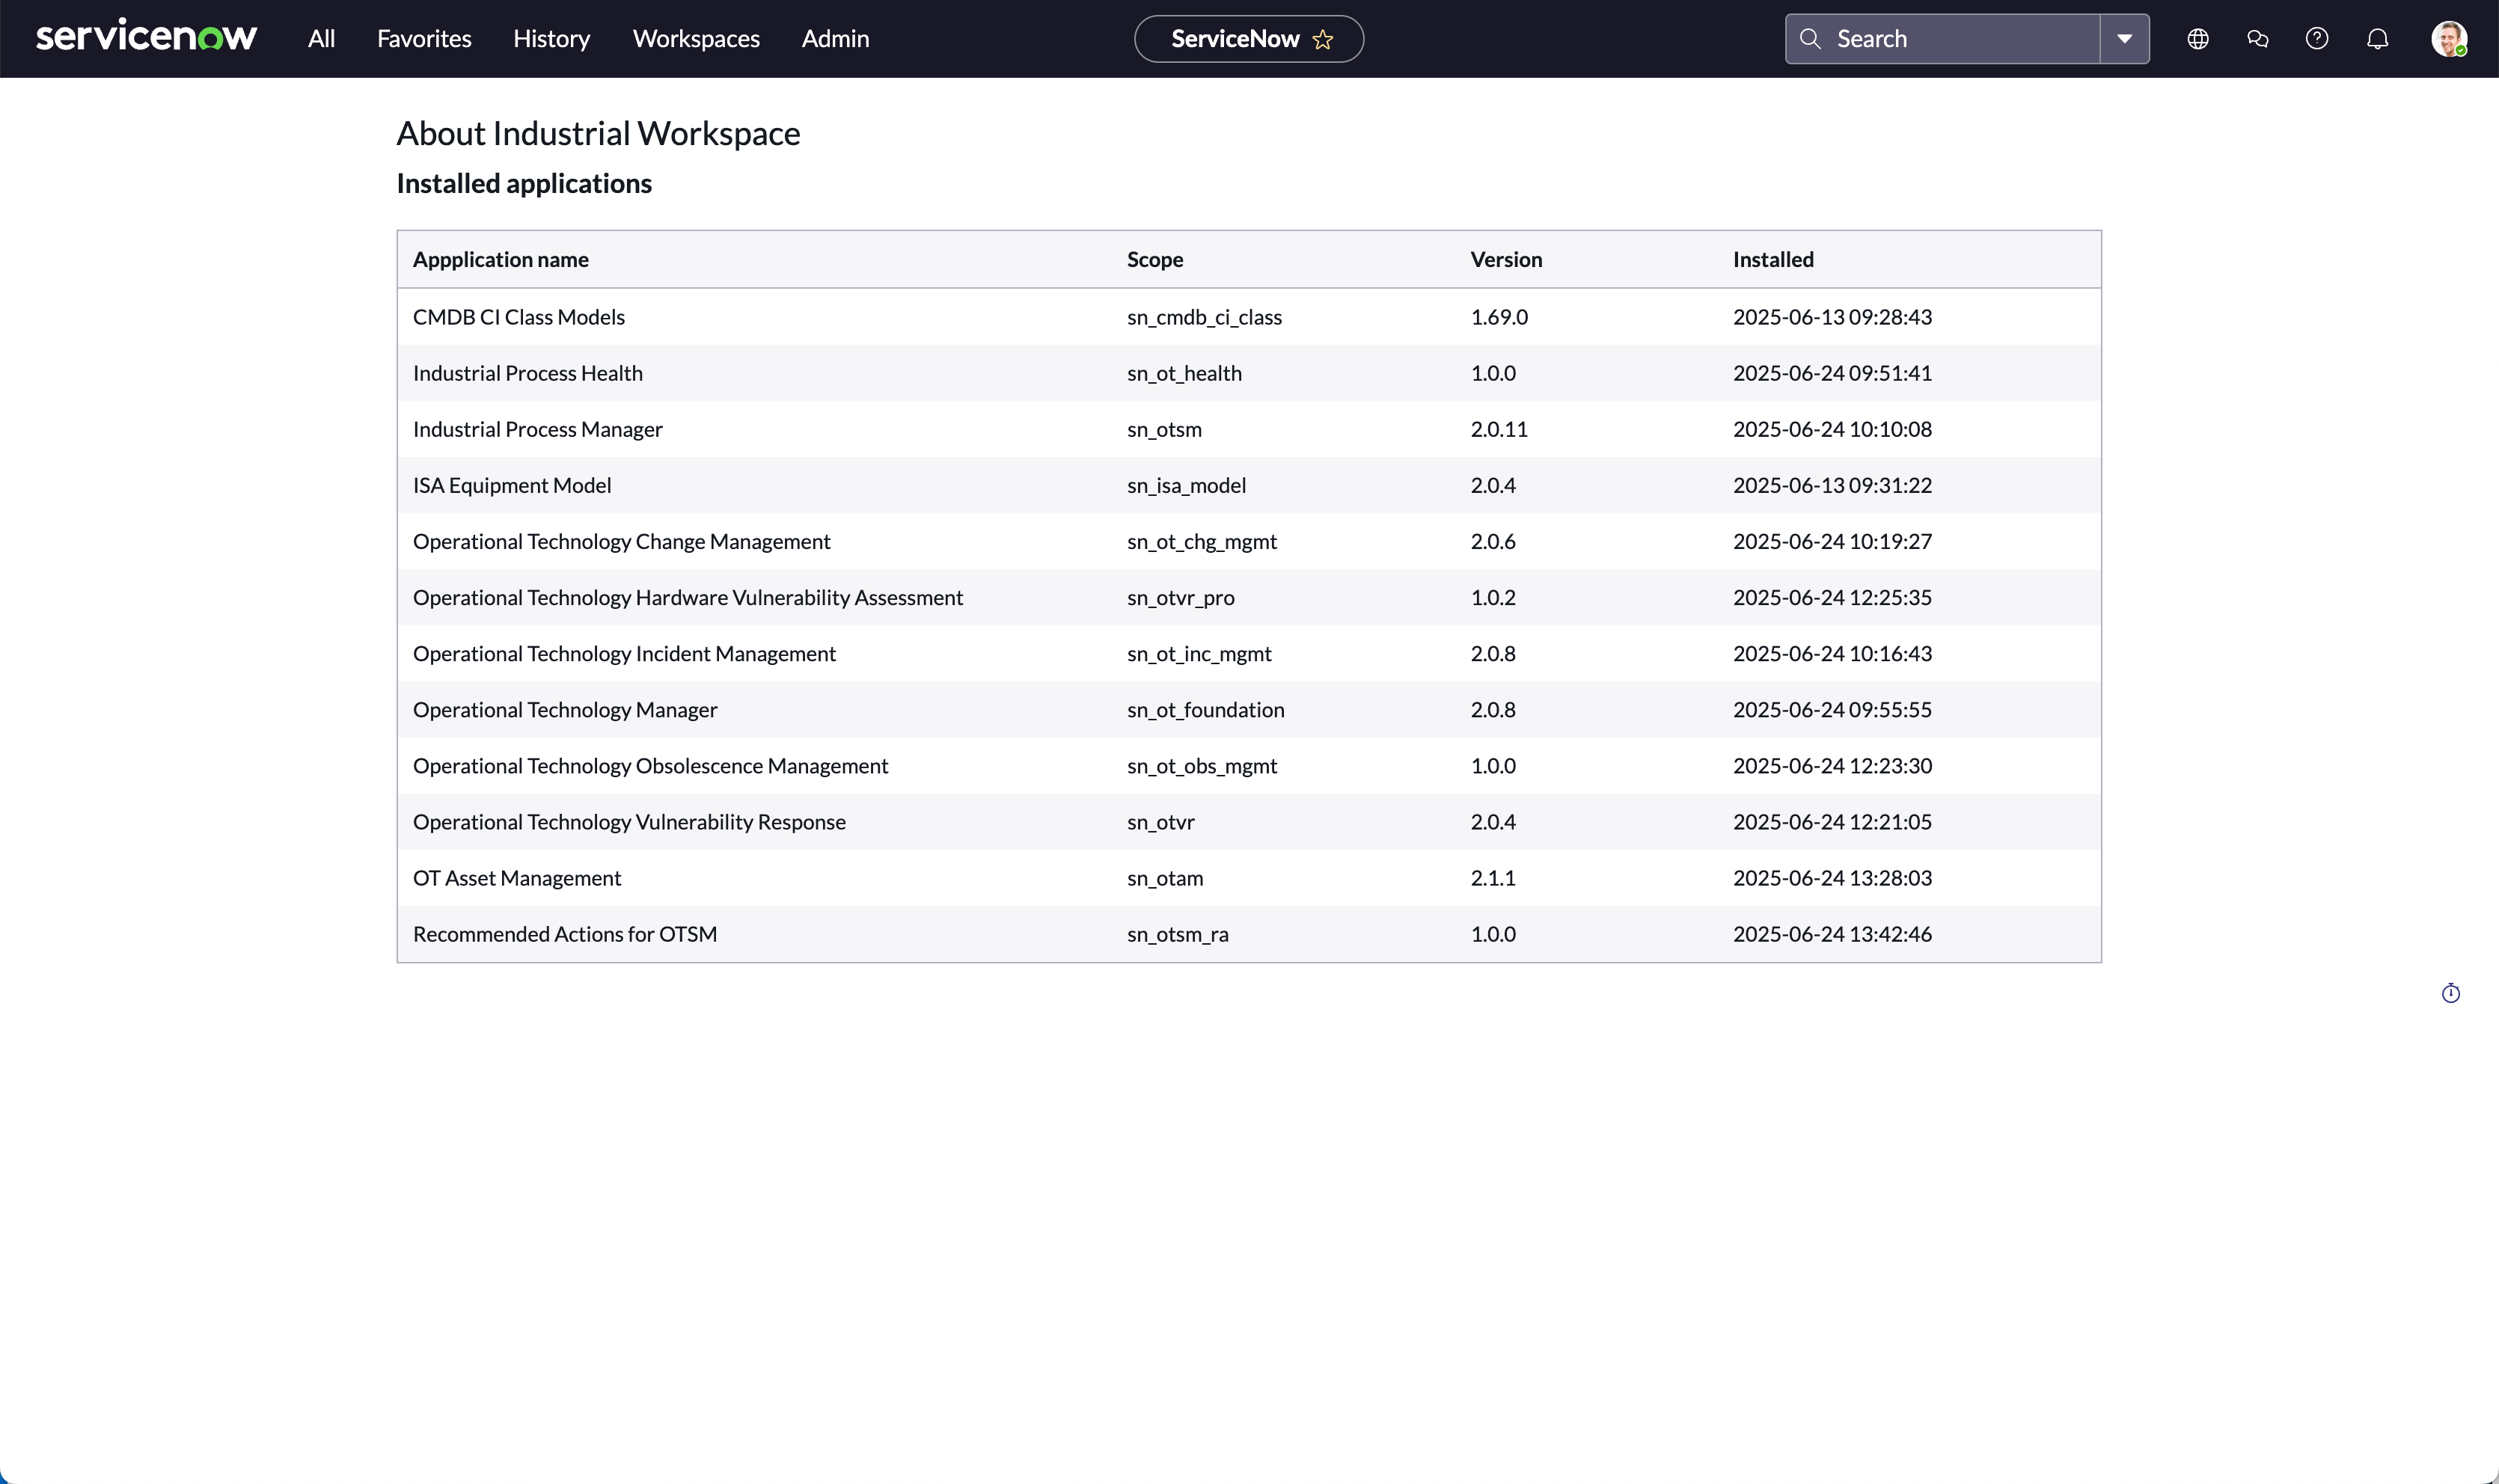Click version 1.69.0
The image size is (2499, 1484).
pyautogui.click(x=1499, y=317)
